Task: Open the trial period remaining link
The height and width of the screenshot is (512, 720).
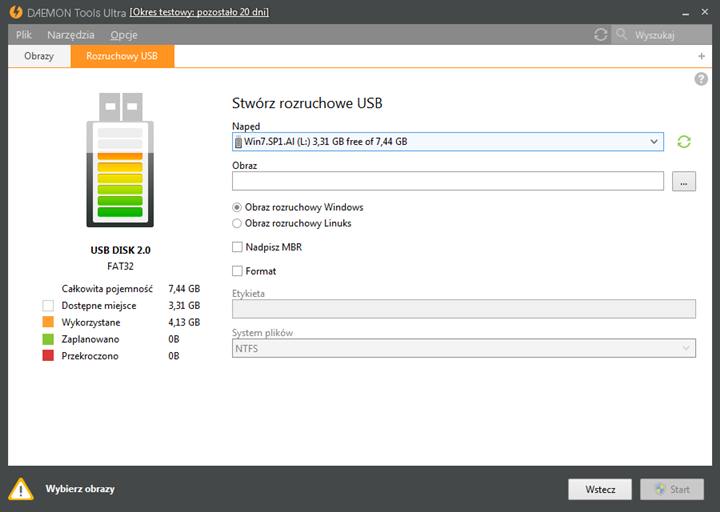Action: pyautogui.click(x=199, y=12)
